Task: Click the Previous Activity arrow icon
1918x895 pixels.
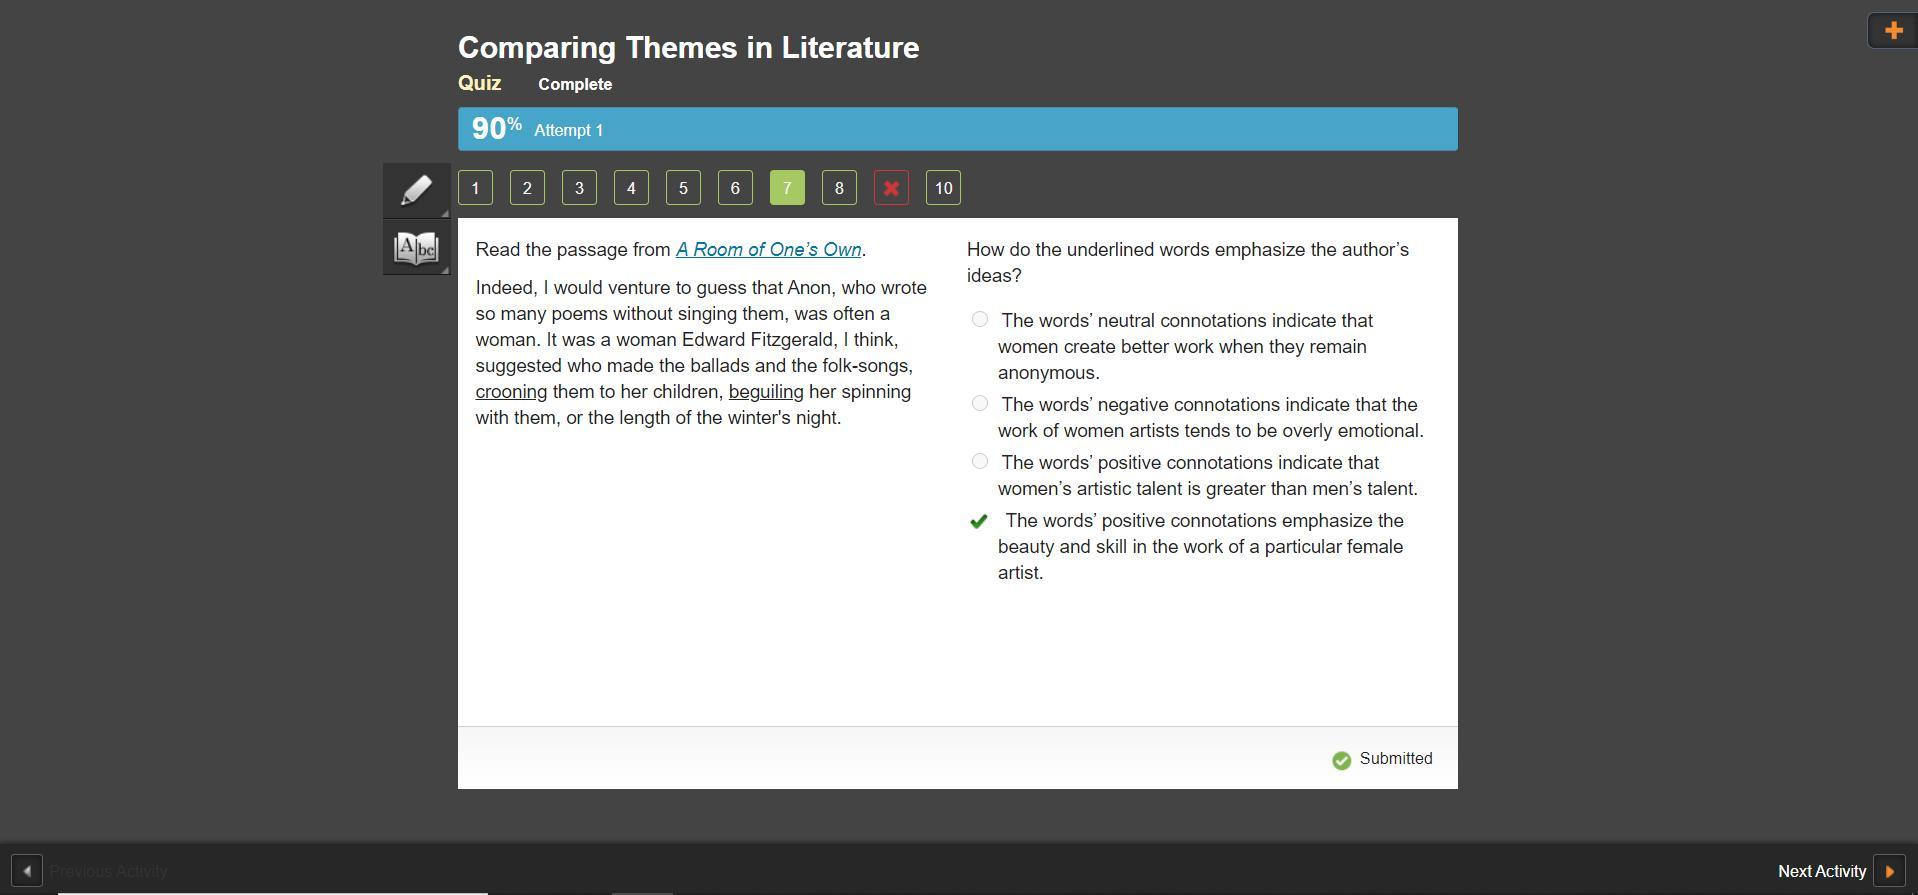Action: 27,871
